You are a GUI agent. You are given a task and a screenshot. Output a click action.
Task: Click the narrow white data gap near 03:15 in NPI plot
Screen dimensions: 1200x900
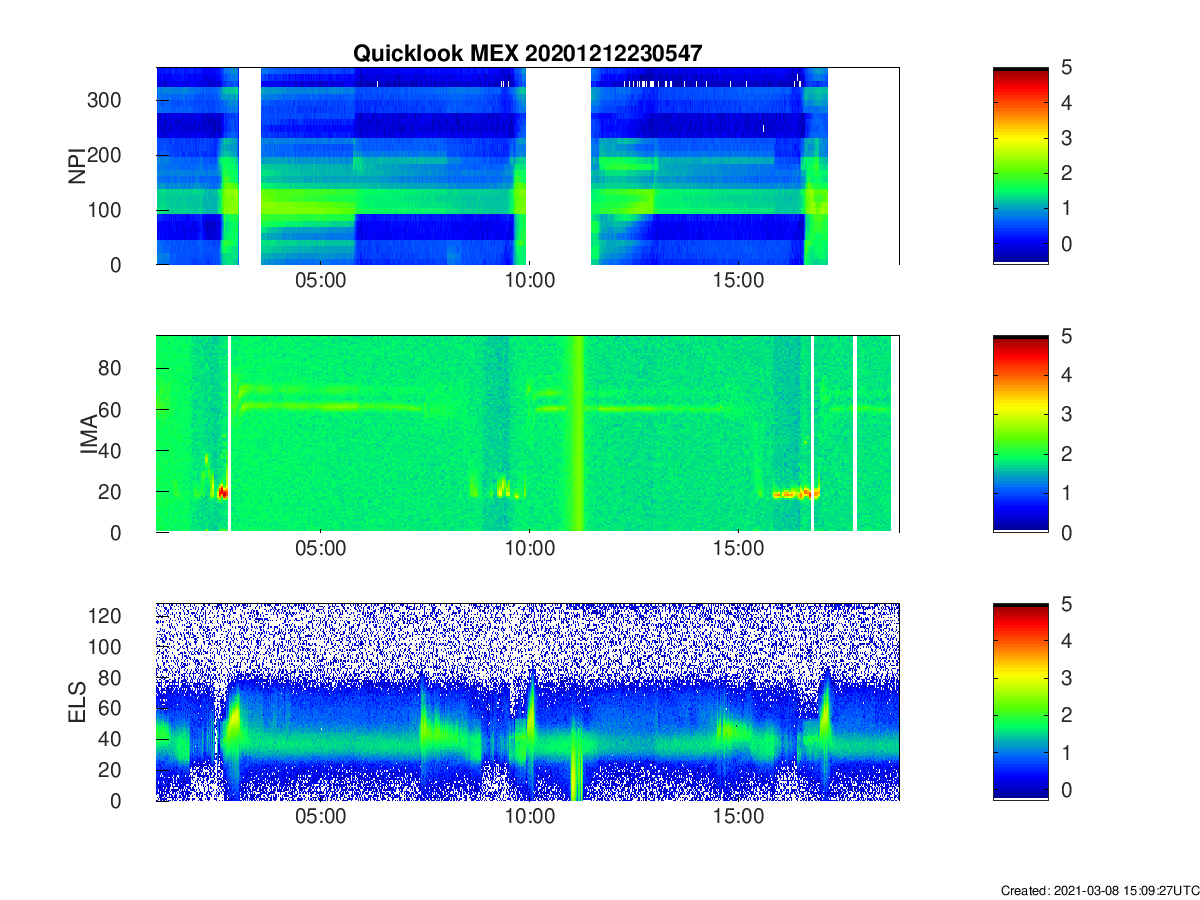[250, 166]
